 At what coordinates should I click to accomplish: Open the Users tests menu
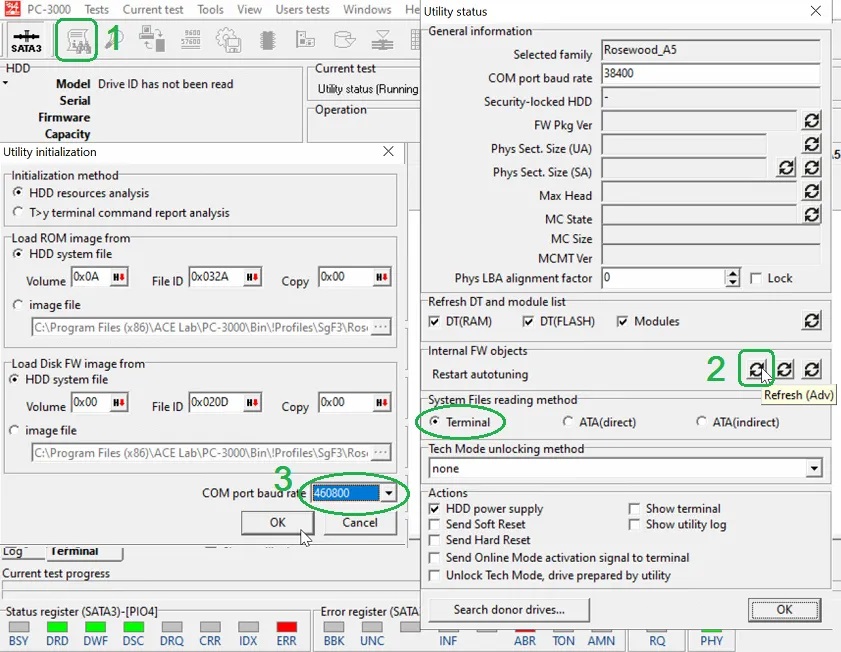pyautogui.click(x=302, y=10)
